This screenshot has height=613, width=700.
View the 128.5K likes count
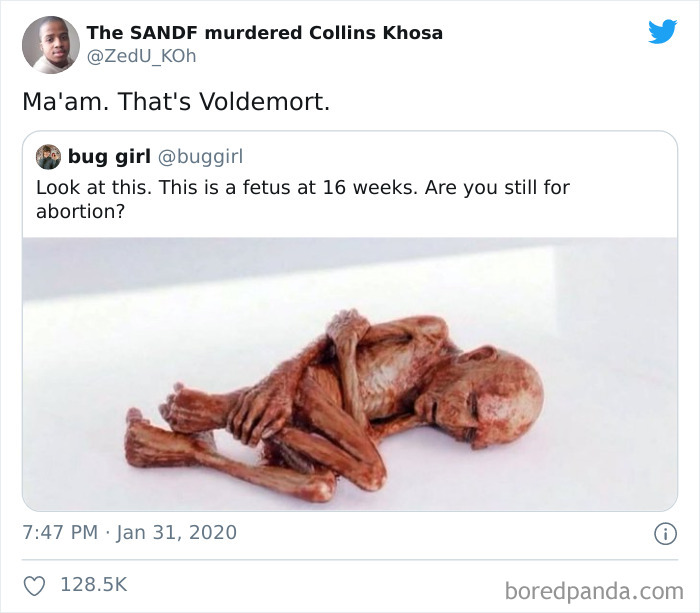coord(94,584)
